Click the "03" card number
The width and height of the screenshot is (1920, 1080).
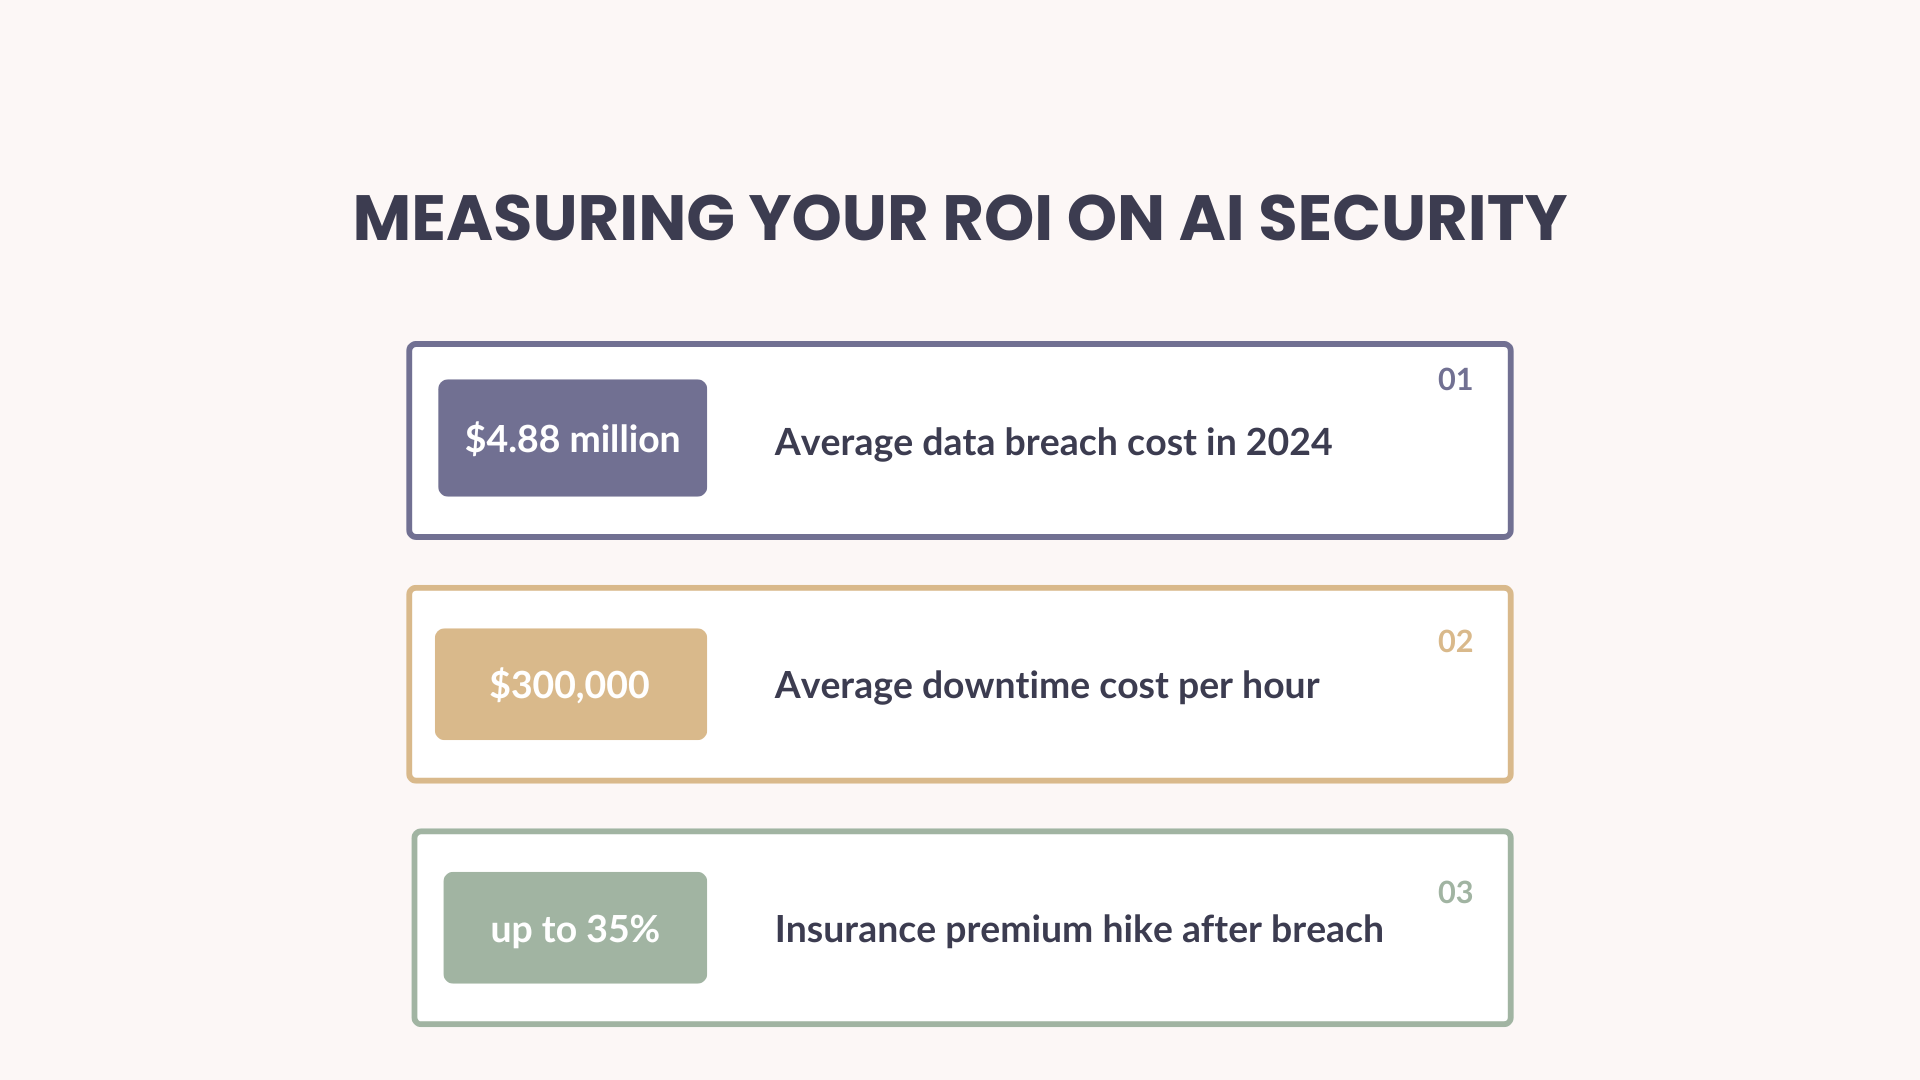[x=1455, y=892]
